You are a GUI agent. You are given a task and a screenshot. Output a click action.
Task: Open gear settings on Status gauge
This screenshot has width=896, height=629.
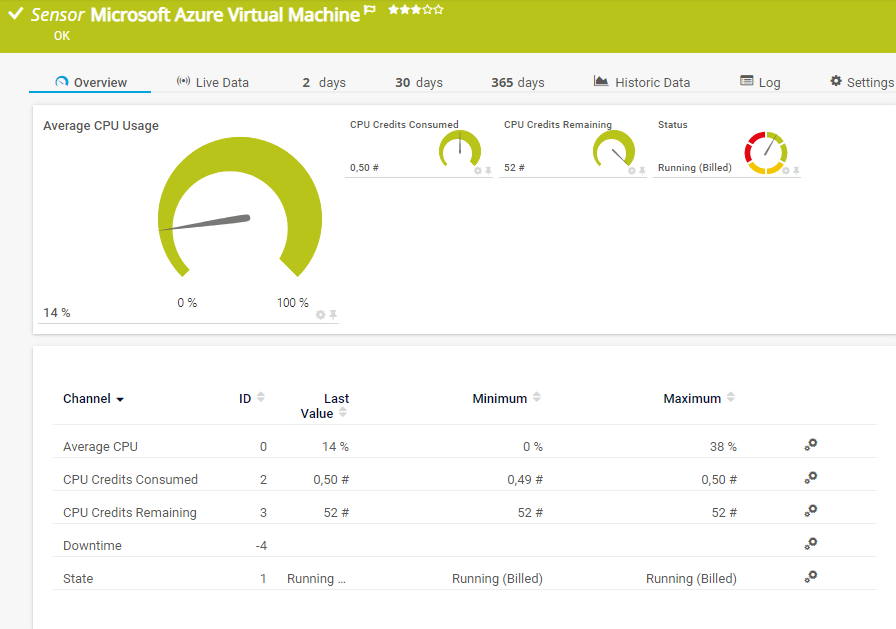[785, 170]
